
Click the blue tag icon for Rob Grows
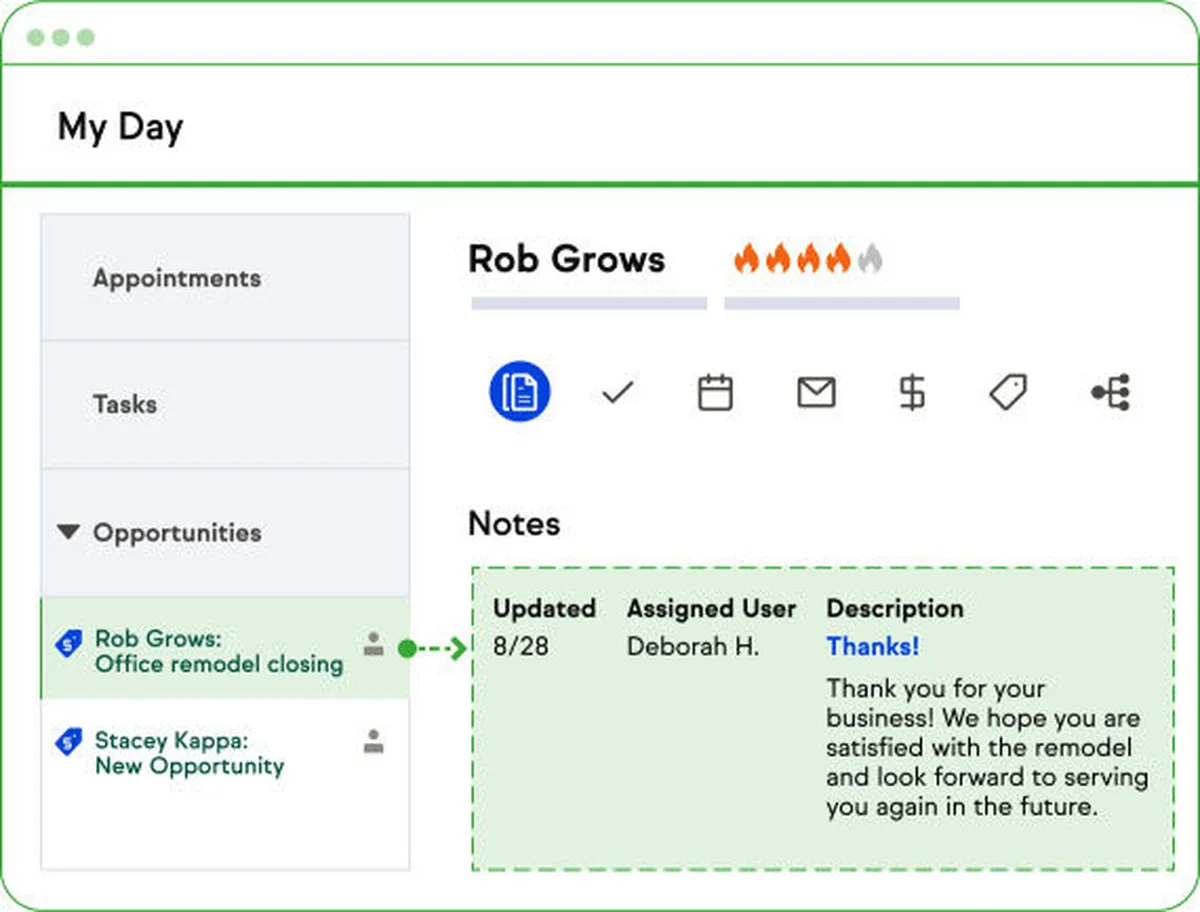(68, 644)
